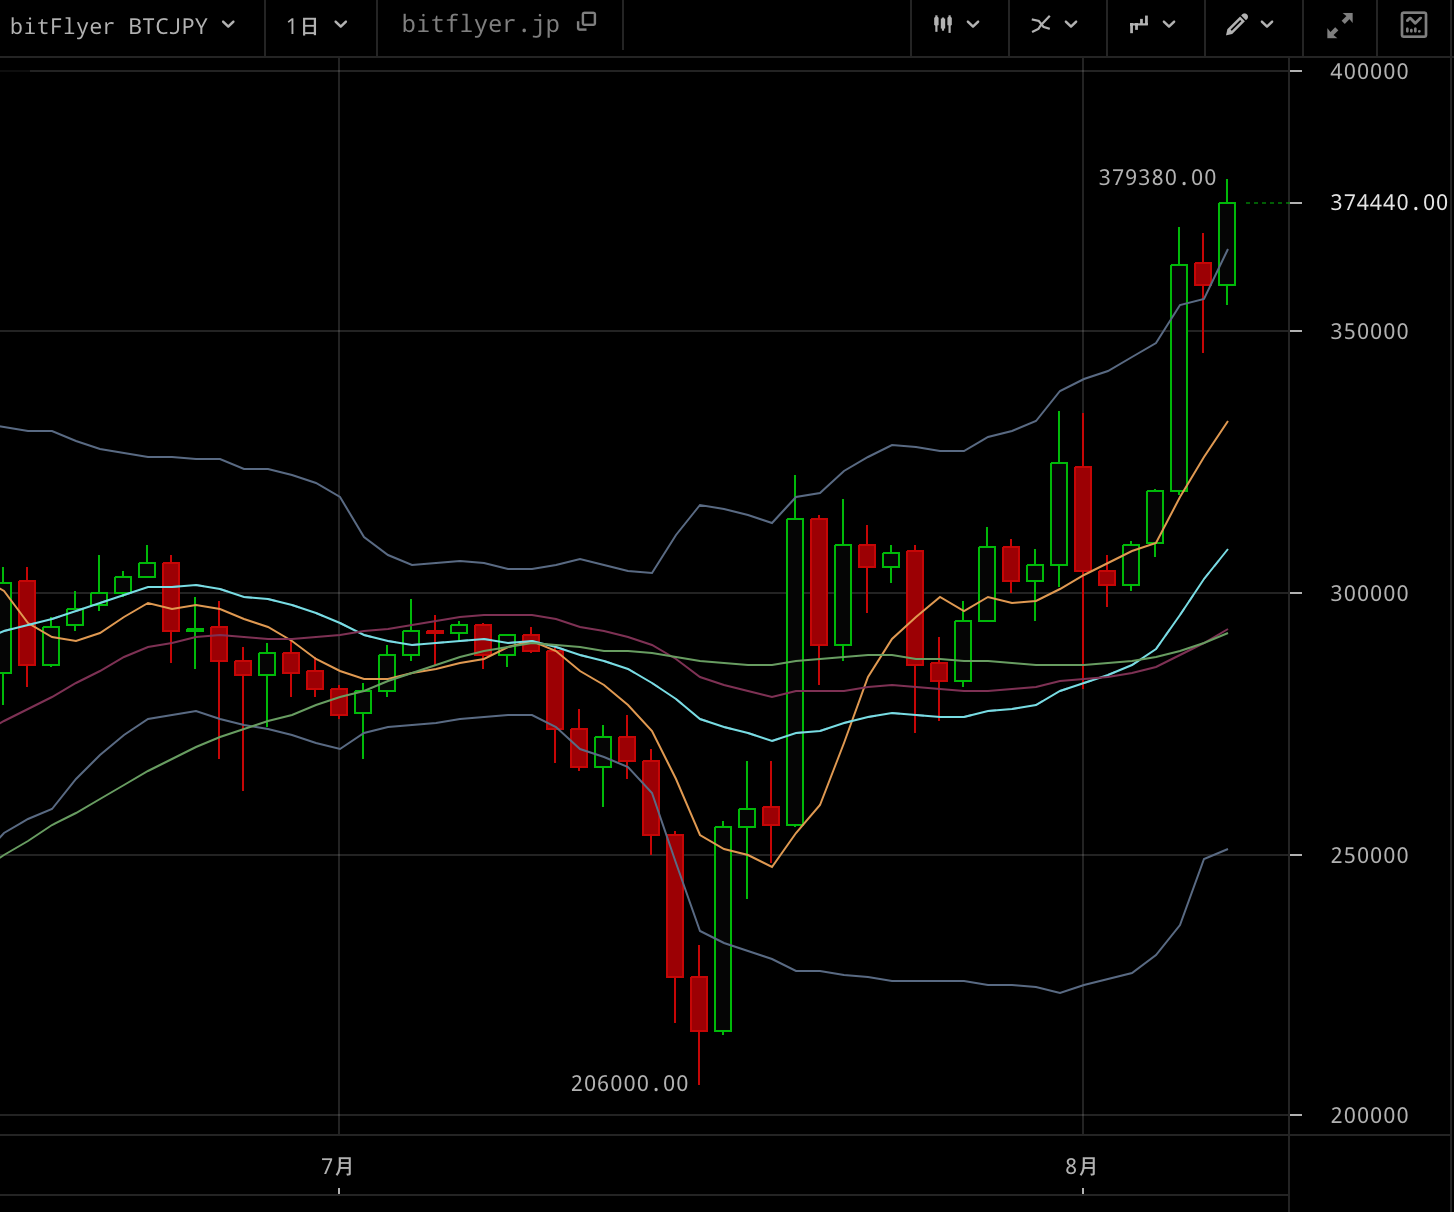Click the chart snapshot icon at top right
Viewport: 1454px width, 1212px height.
point(1414,25)
